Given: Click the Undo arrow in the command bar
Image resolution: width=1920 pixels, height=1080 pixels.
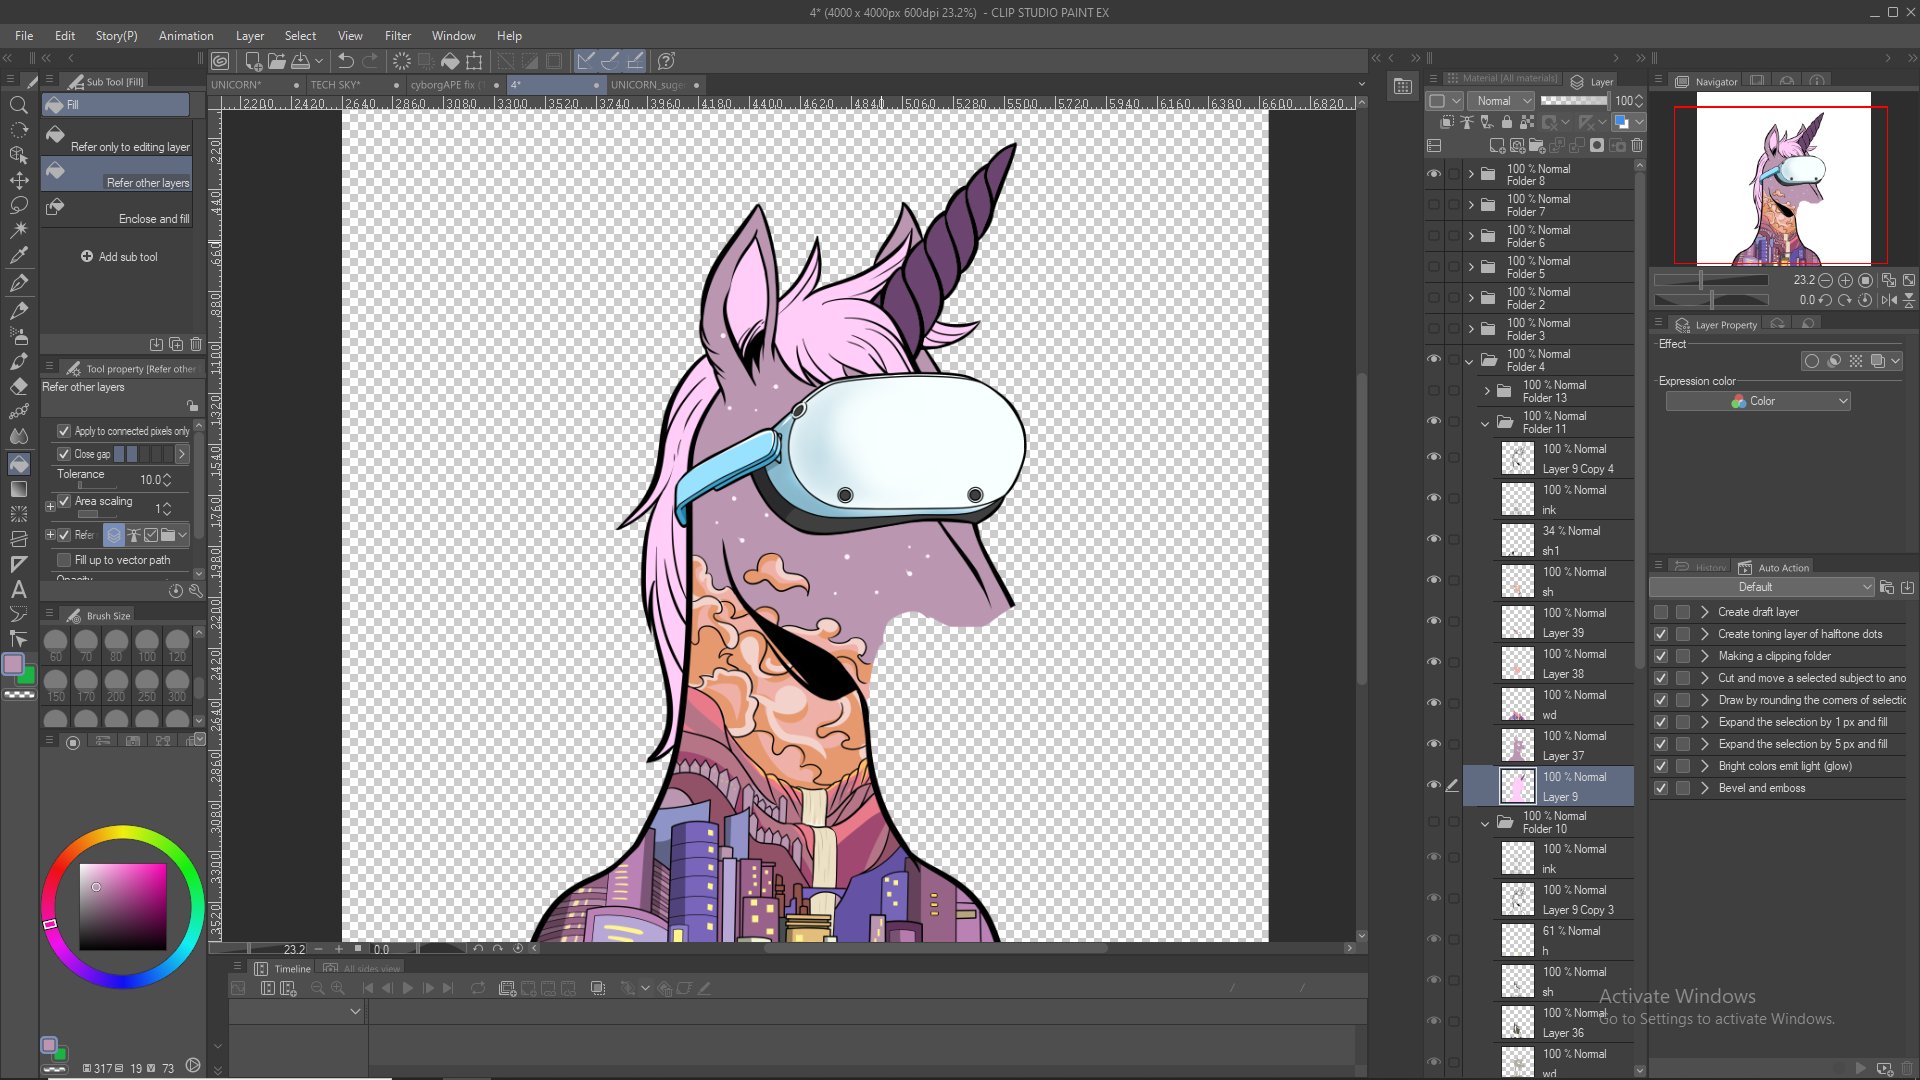Looking at the screenshot, I should coord(346,61).
